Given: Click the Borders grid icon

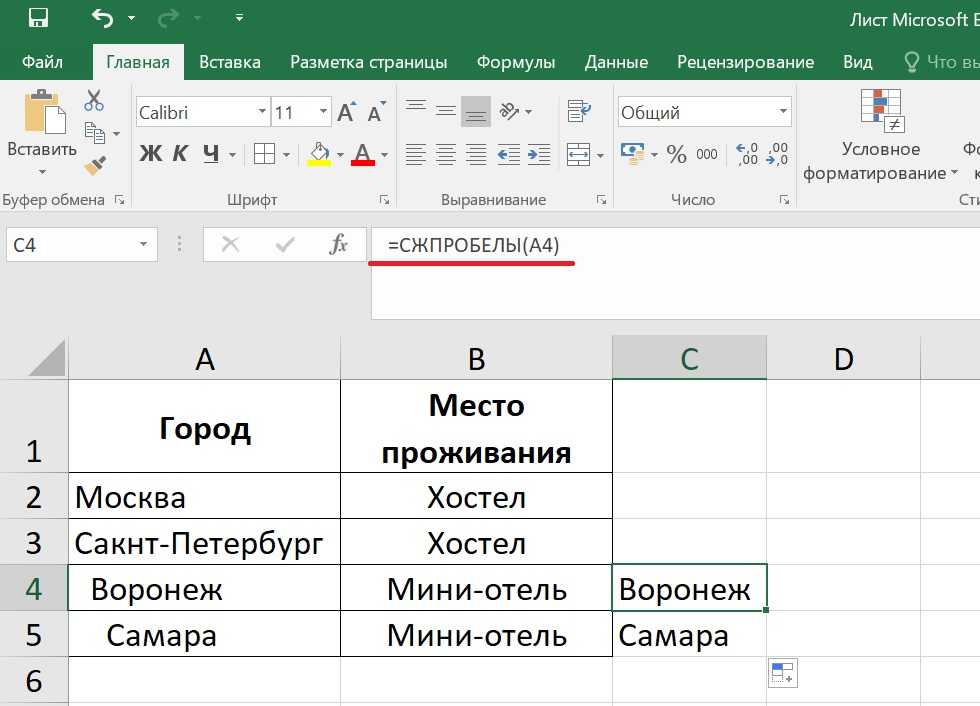Looking at the screenshot, I should pos(264,154).
